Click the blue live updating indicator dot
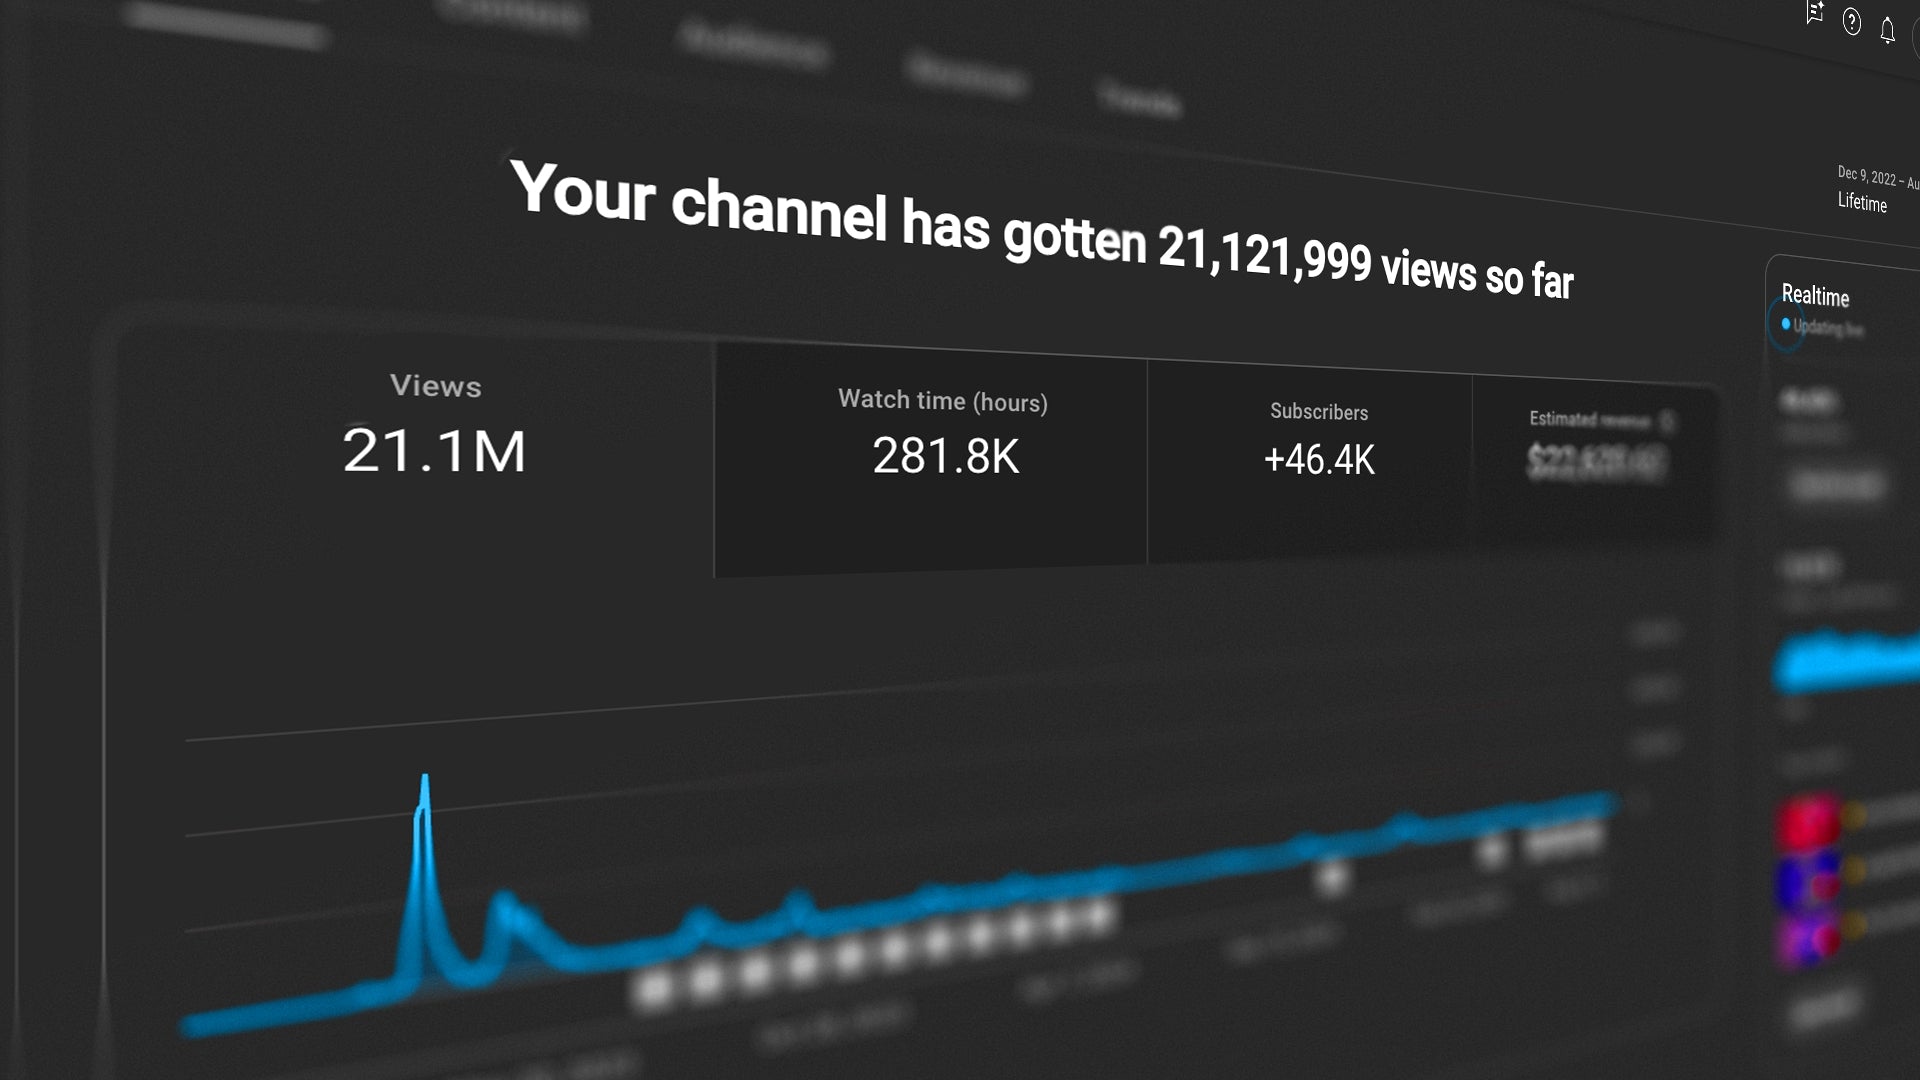The image size is (1920, 1080). (1785, 324)
